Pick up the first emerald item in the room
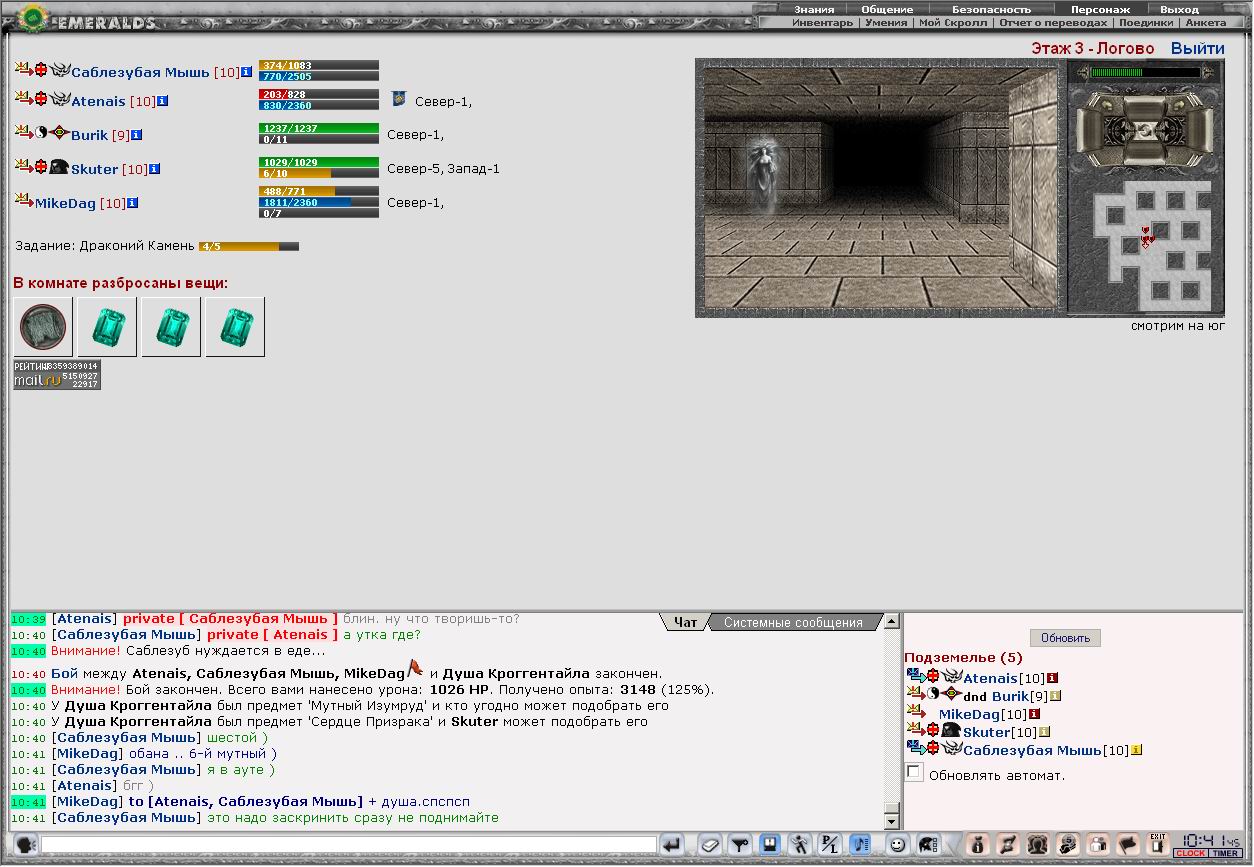This screenshot has width=1254, height=867. coord(107,326)
